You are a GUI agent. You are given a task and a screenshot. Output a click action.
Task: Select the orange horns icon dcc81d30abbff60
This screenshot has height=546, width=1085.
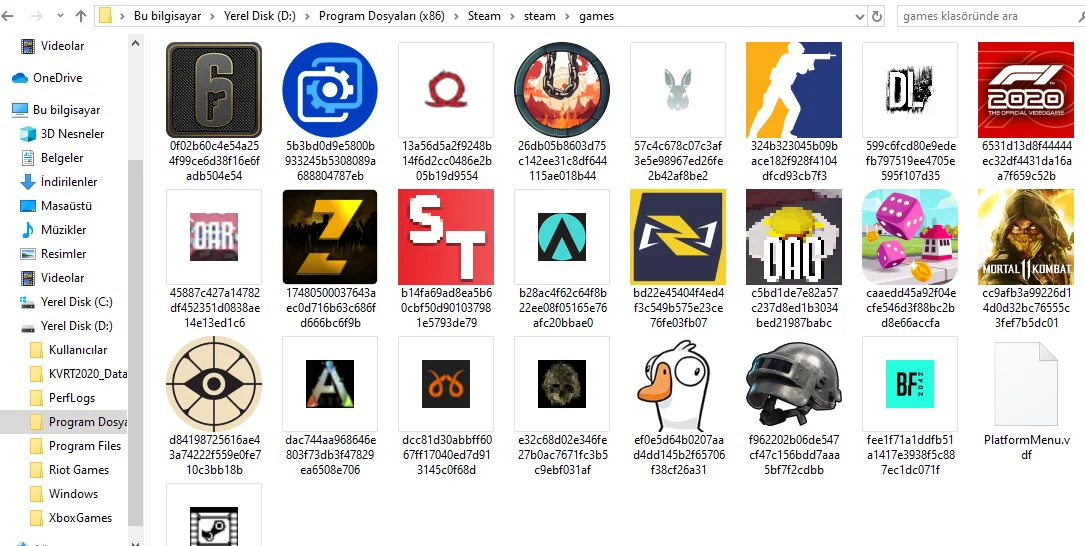click(x=446, y=384)
